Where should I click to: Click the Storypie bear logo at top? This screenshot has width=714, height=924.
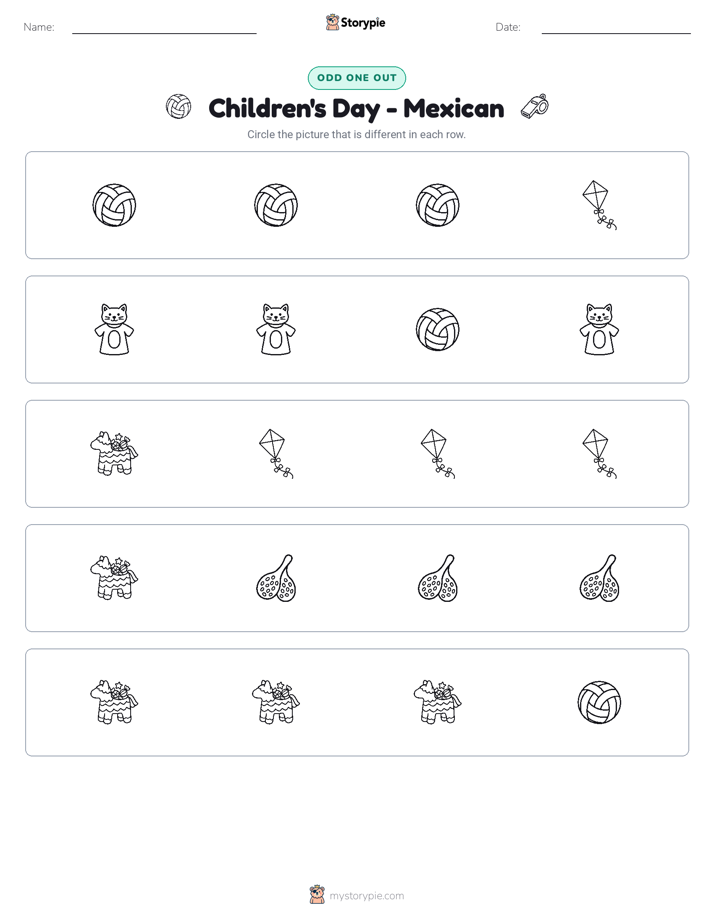pos(332,22)
